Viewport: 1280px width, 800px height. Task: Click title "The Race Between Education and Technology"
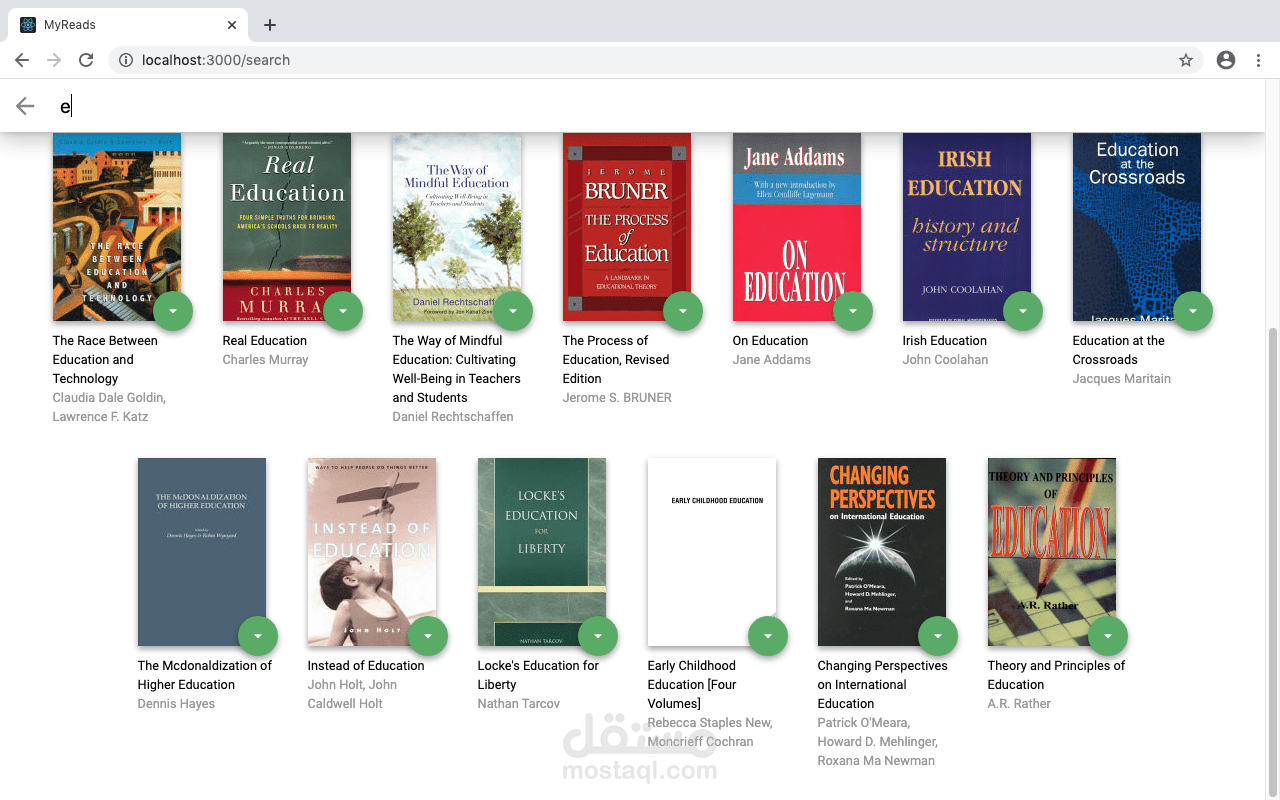(105, 359)
